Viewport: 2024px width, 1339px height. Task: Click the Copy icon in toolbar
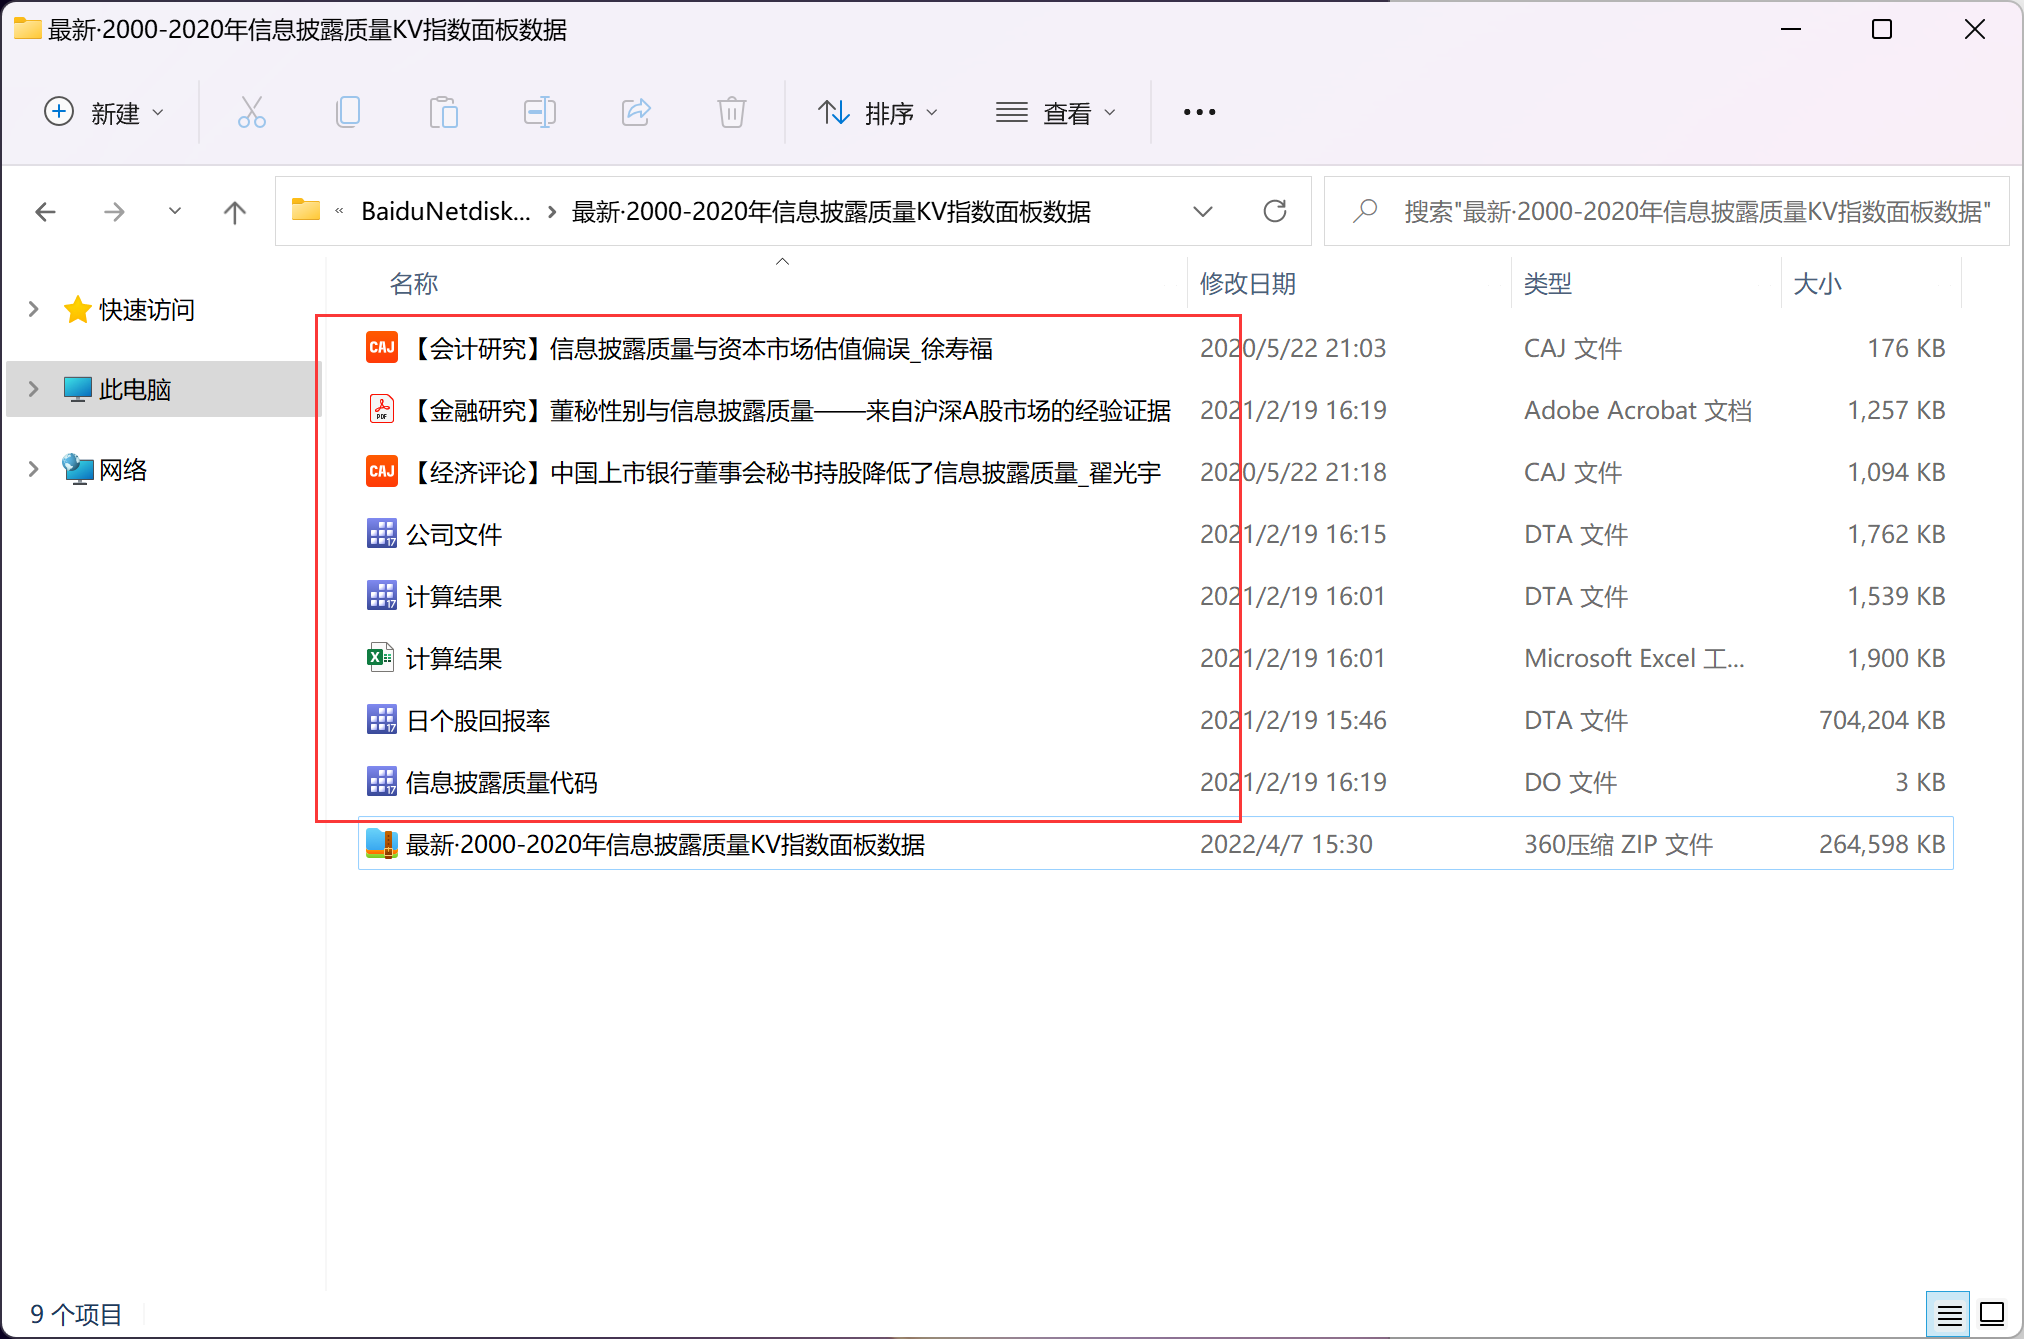click(347, 112)
